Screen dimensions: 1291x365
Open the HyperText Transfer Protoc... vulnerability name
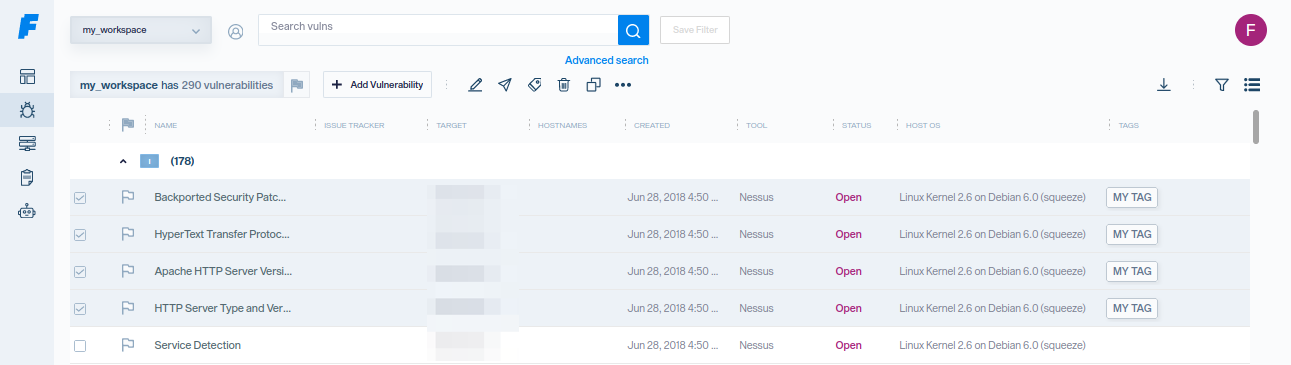tap(222, 234)
